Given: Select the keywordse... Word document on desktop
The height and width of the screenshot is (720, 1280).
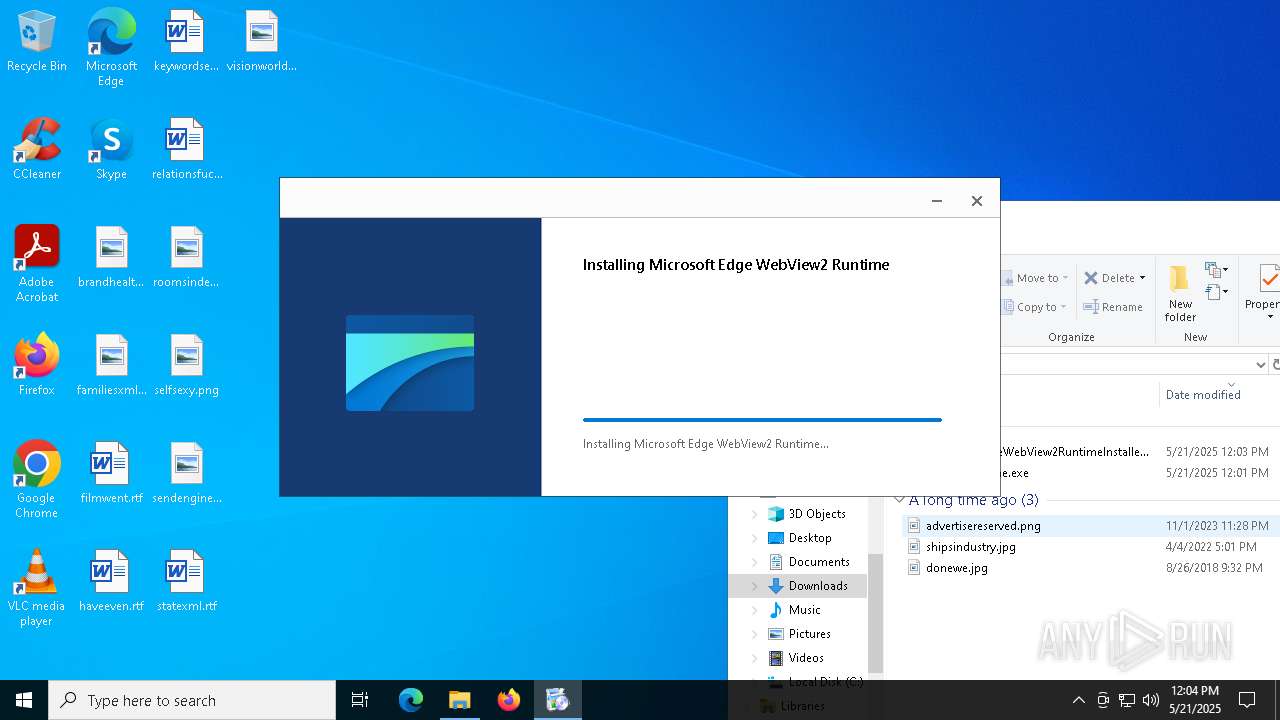Looking at the screenshot, I should point(185,41).
